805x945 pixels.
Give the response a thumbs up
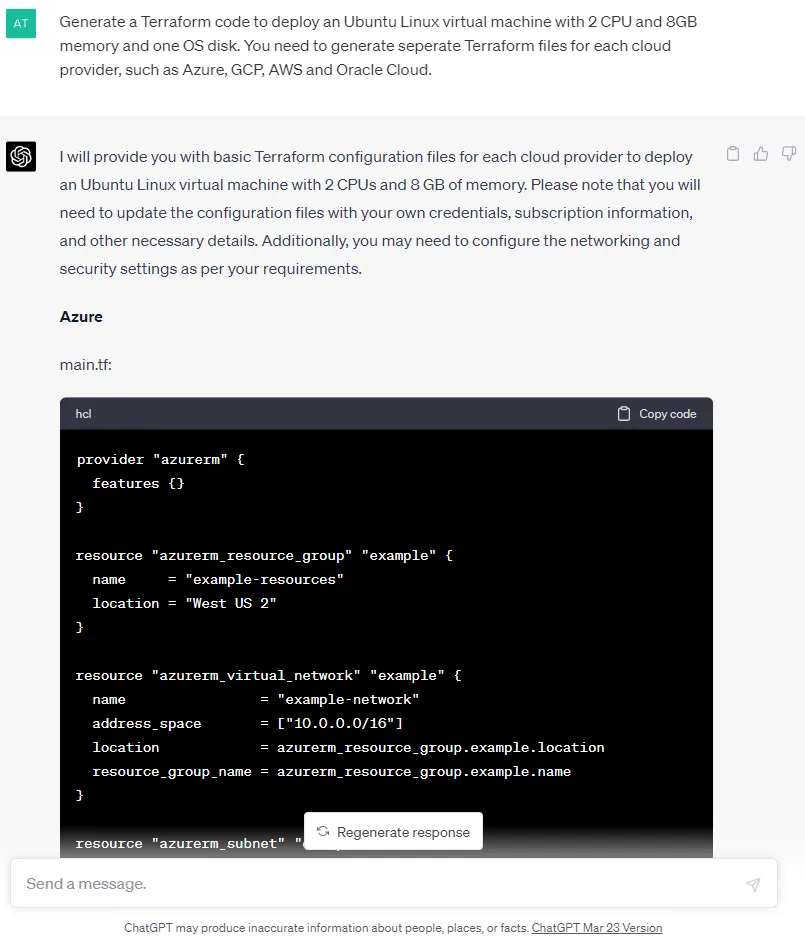click(761, 154)
